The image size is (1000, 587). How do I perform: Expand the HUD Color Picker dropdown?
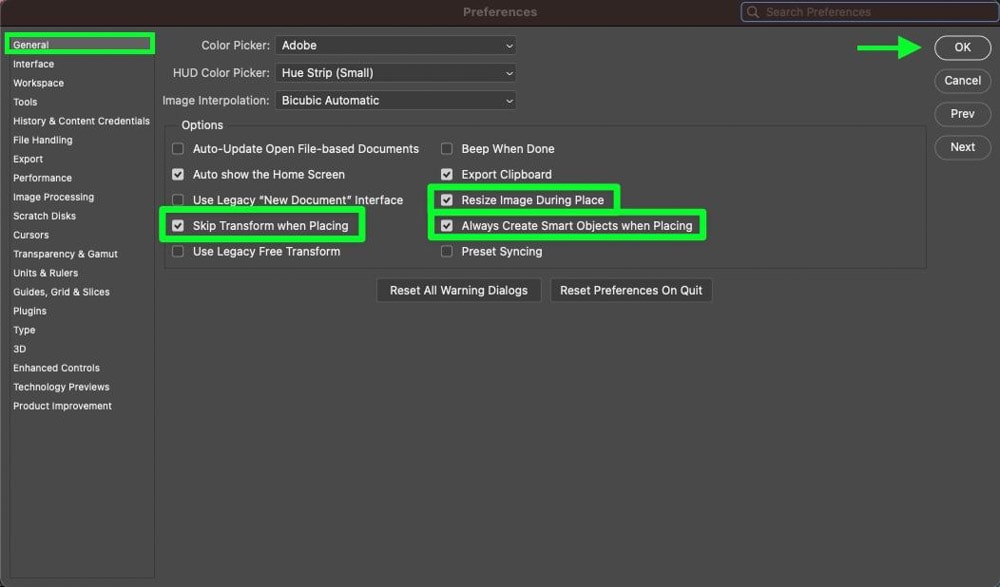click(x=395, y=73)
